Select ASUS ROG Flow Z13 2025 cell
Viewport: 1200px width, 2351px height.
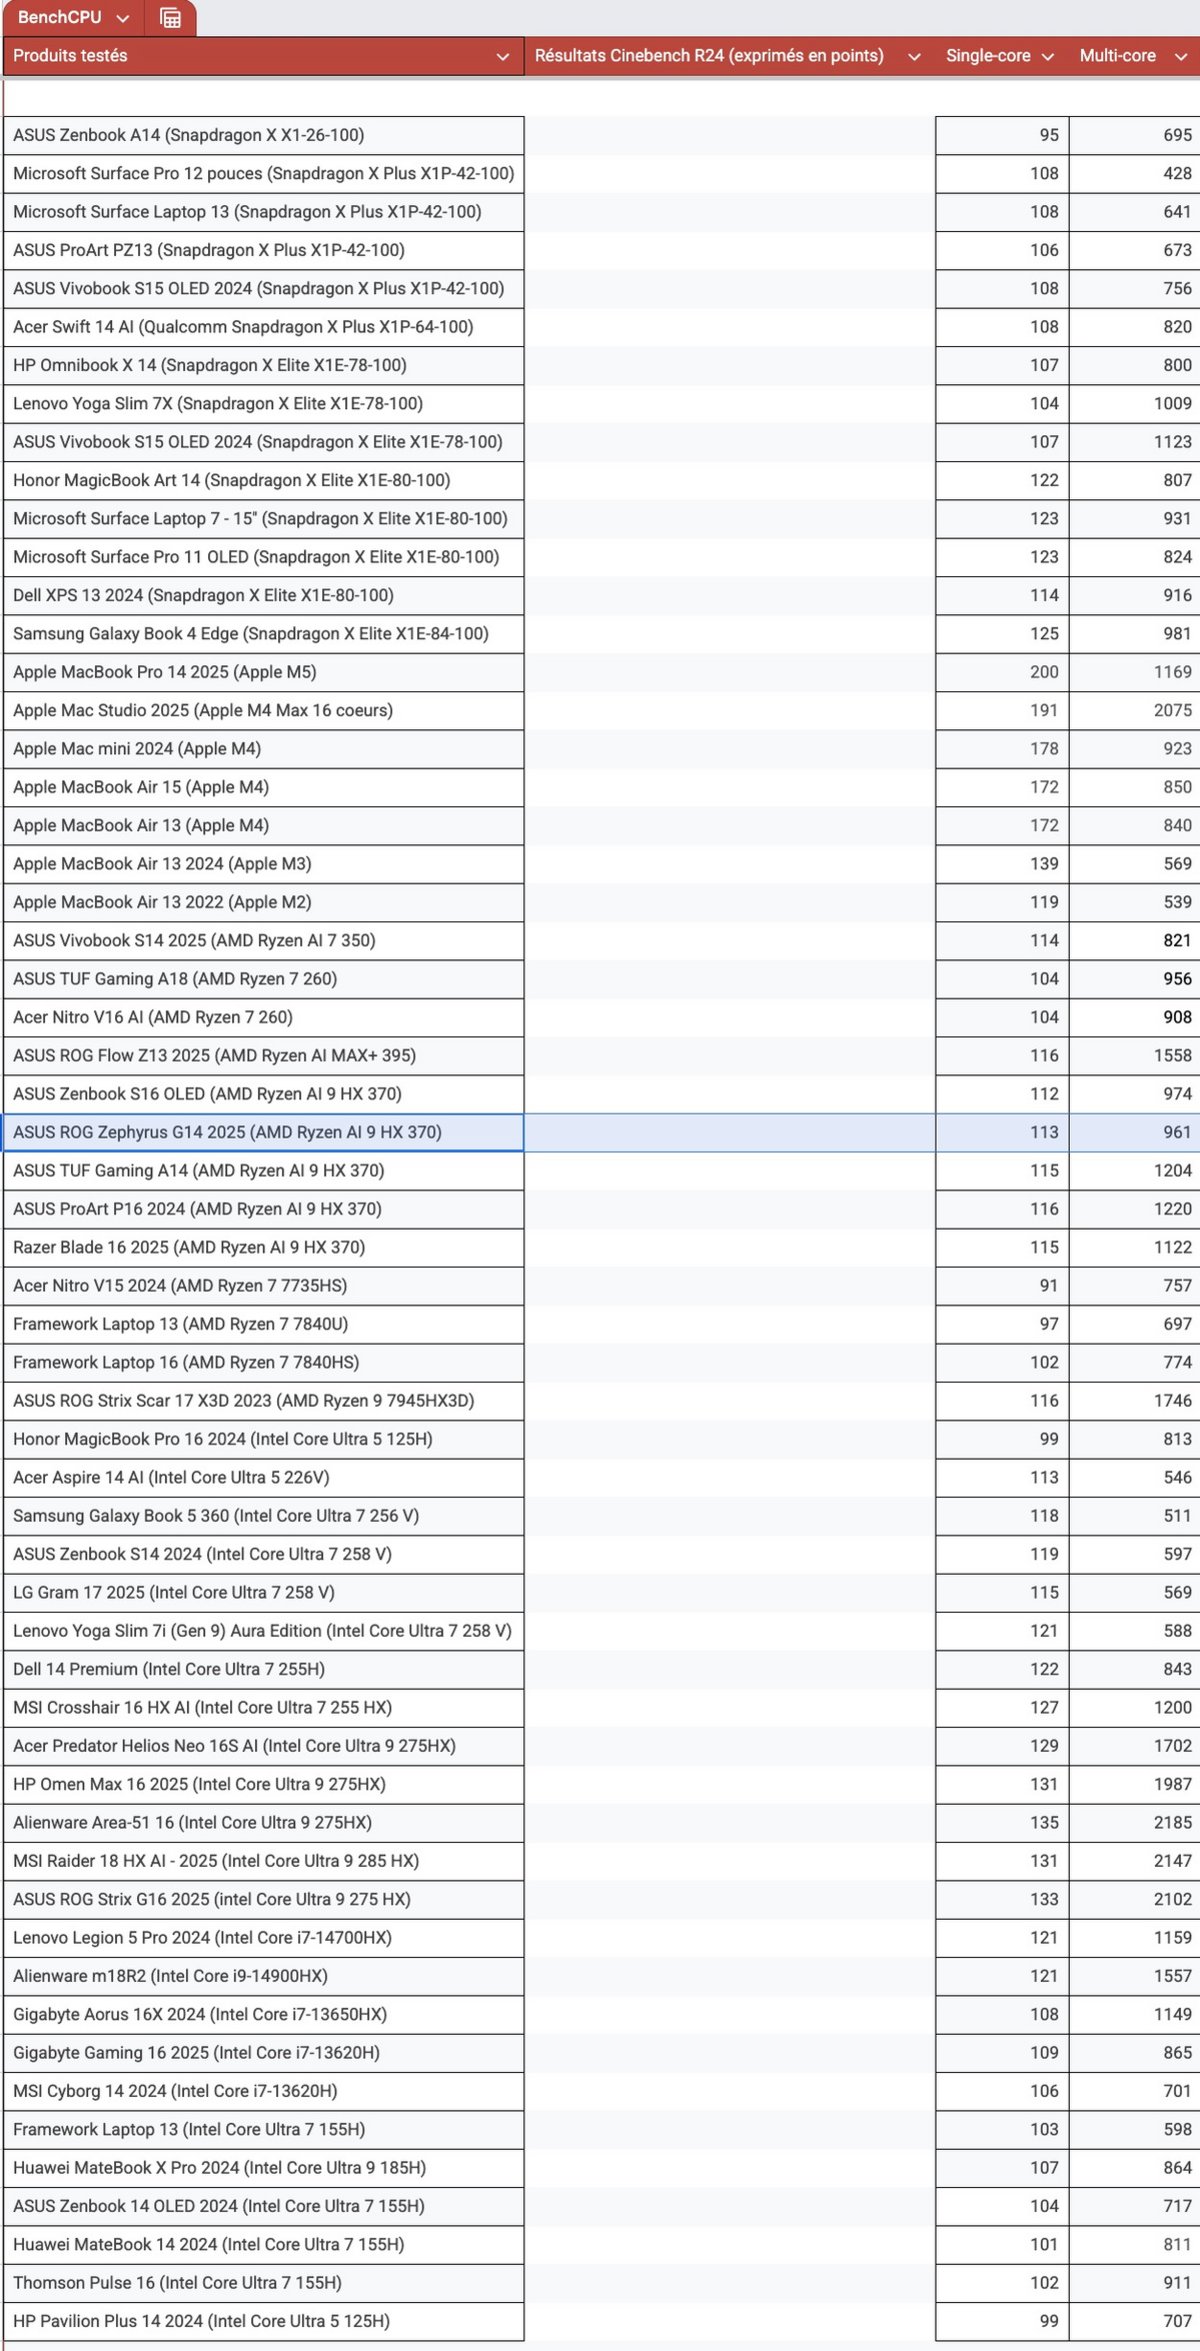[x=263, y=1055]
